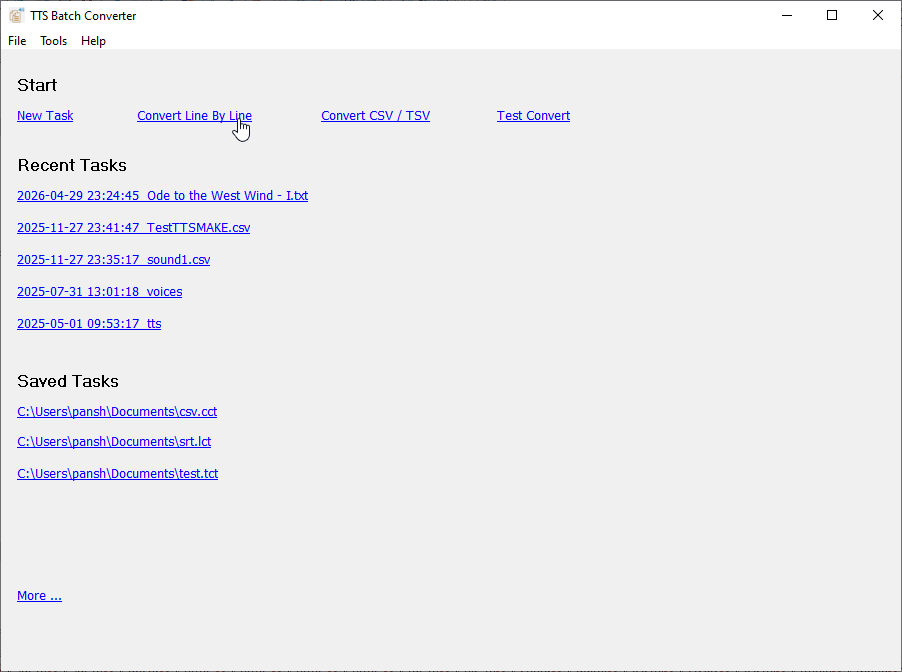Select the Recent Tasks heading

coord(71,165)
